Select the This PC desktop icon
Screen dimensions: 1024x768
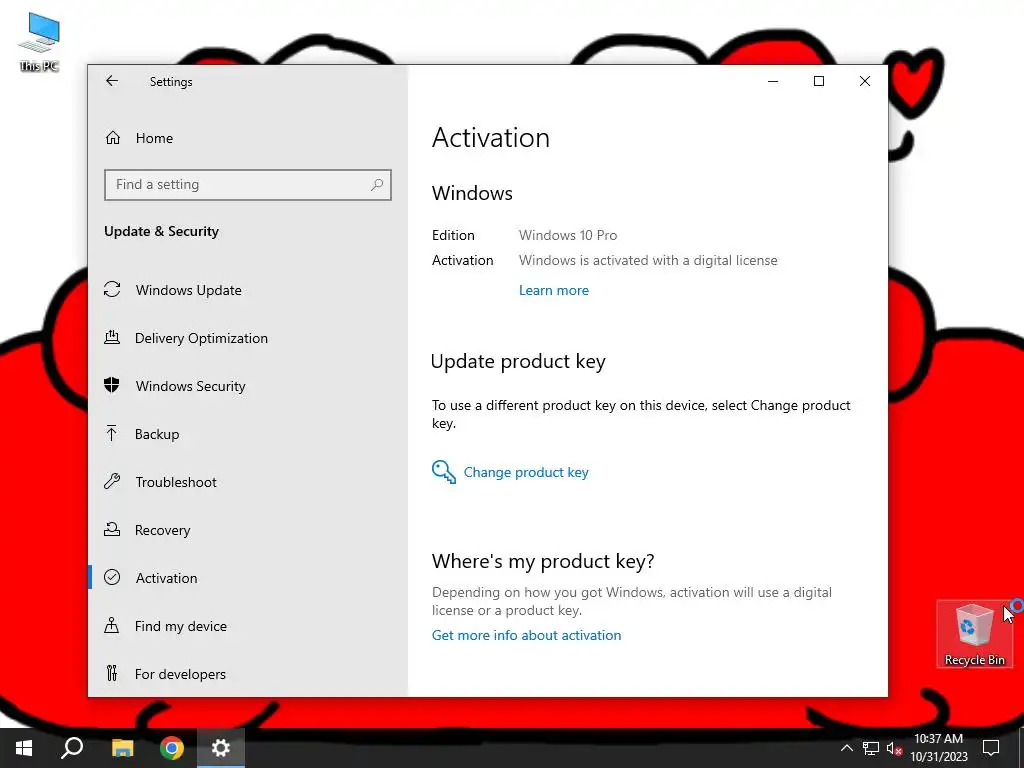click(39, 42)
